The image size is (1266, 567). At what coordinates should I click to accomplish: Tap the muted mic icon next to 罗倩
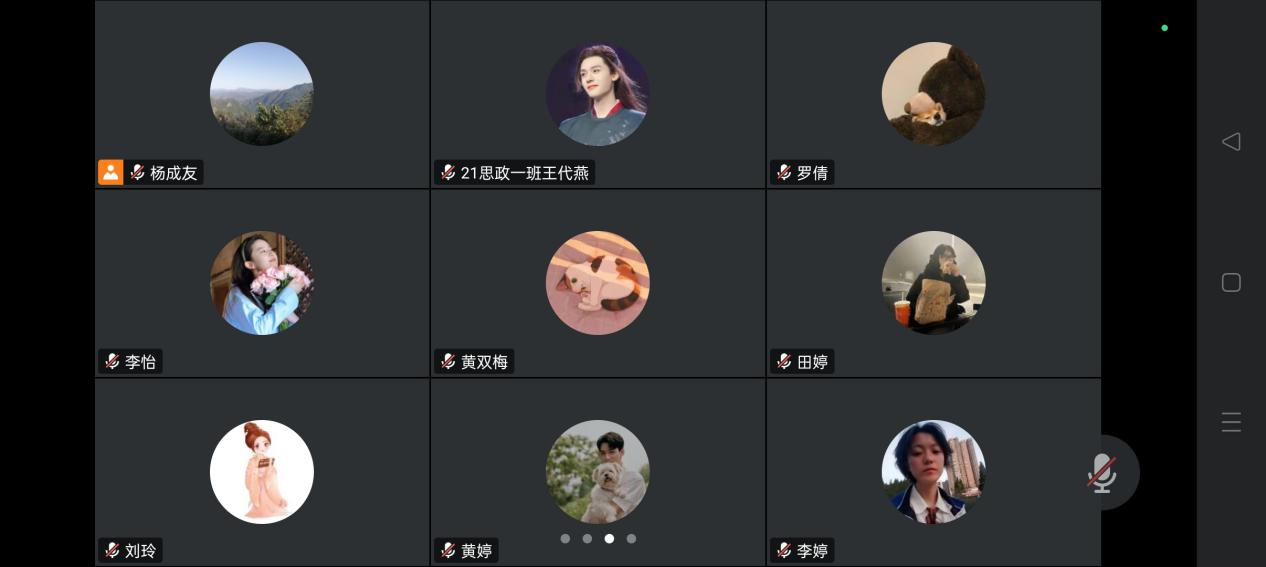coord(784,172)
